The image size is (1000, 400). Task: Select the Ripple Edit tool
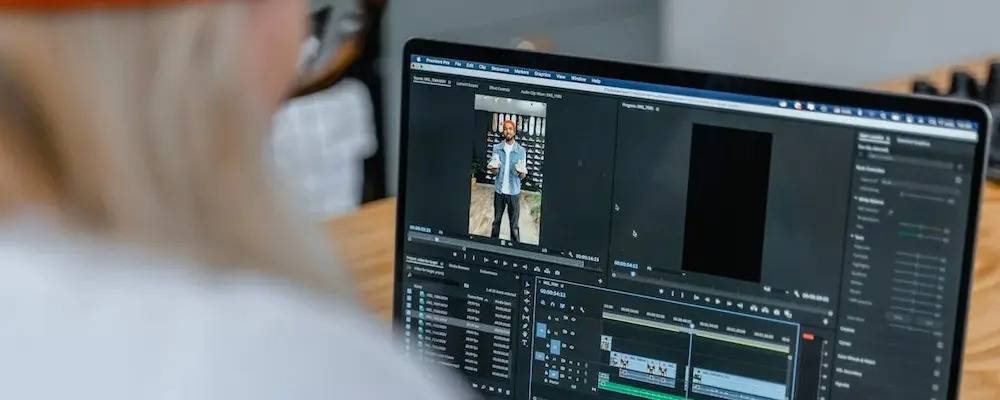click(x=527, y=301)
